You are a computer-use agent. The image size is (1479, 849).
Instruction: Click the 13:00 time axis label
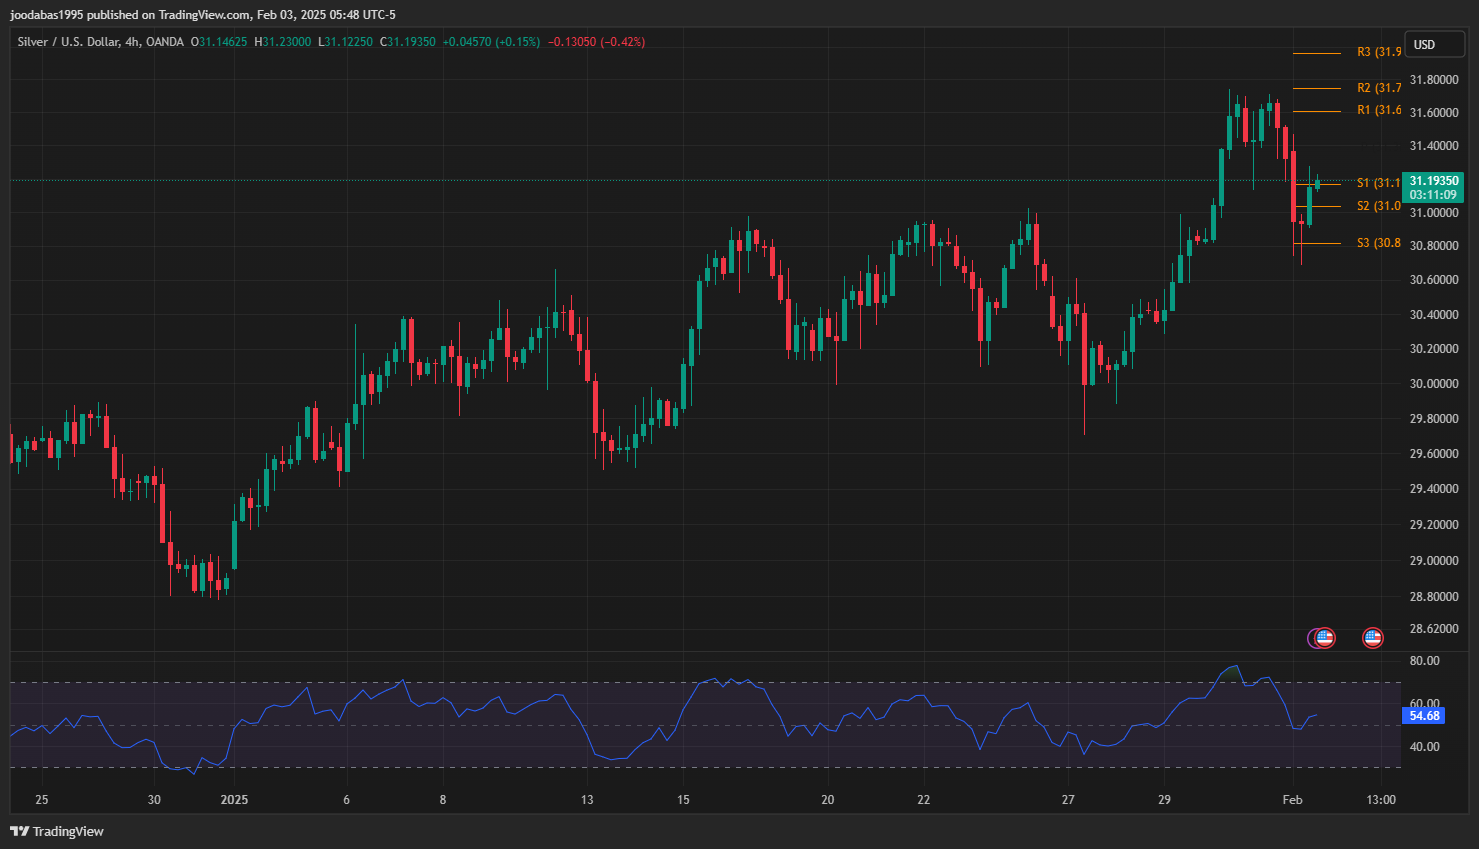[x=1381, y=800]
